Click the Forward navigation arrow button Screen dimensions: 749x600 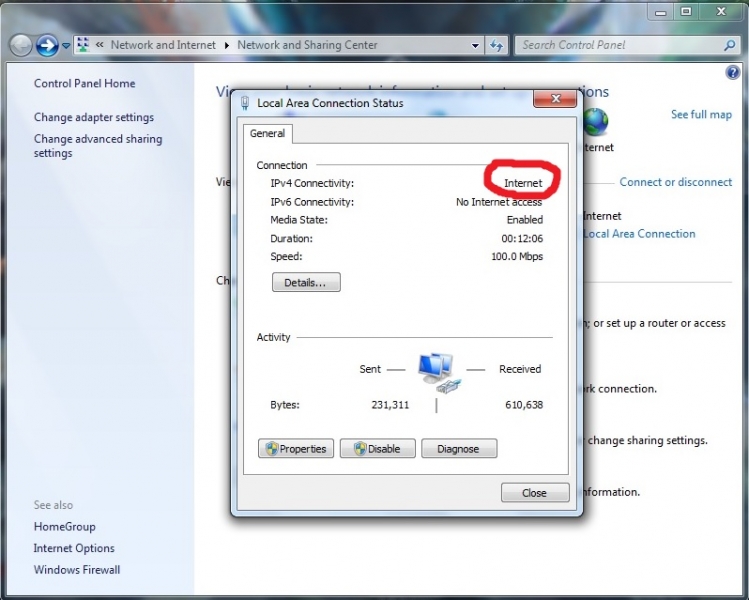(x=46, y=45)
